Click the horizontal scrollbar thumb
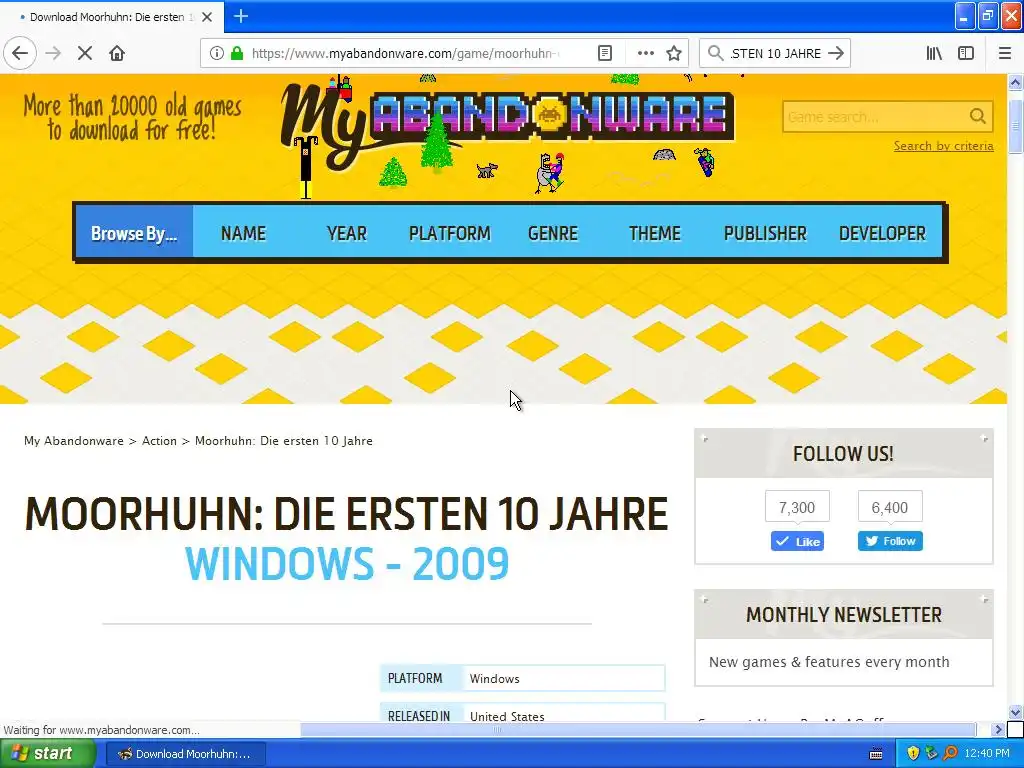The width and height of the screenshot is (1024, 768). pos(637,729)
